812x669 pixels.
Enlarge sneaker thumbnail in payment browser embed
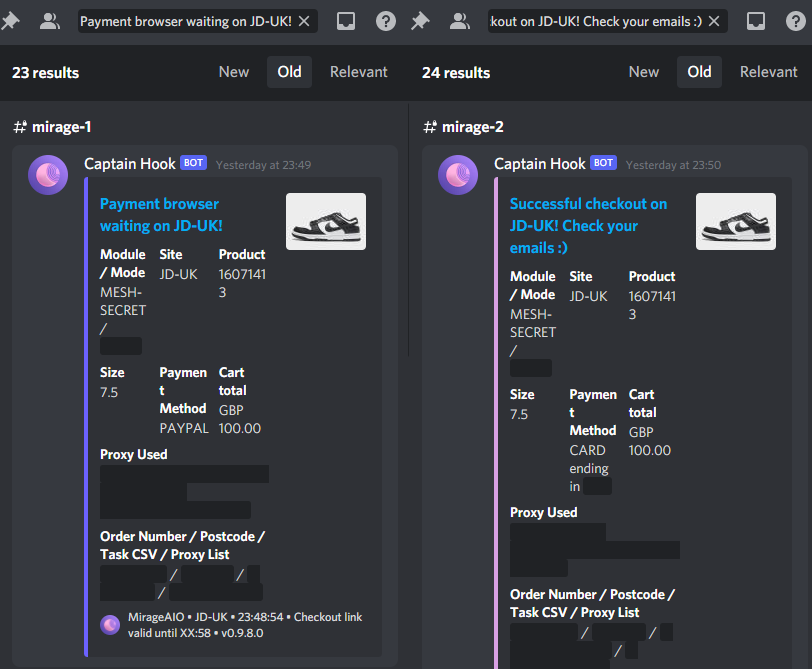pos(326,222)
